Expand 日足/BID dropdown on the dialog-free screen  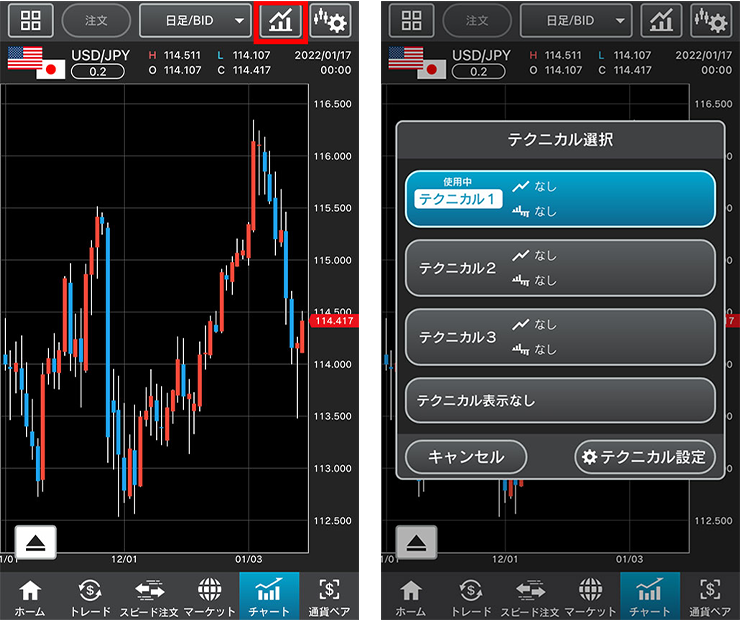[194, 20]
